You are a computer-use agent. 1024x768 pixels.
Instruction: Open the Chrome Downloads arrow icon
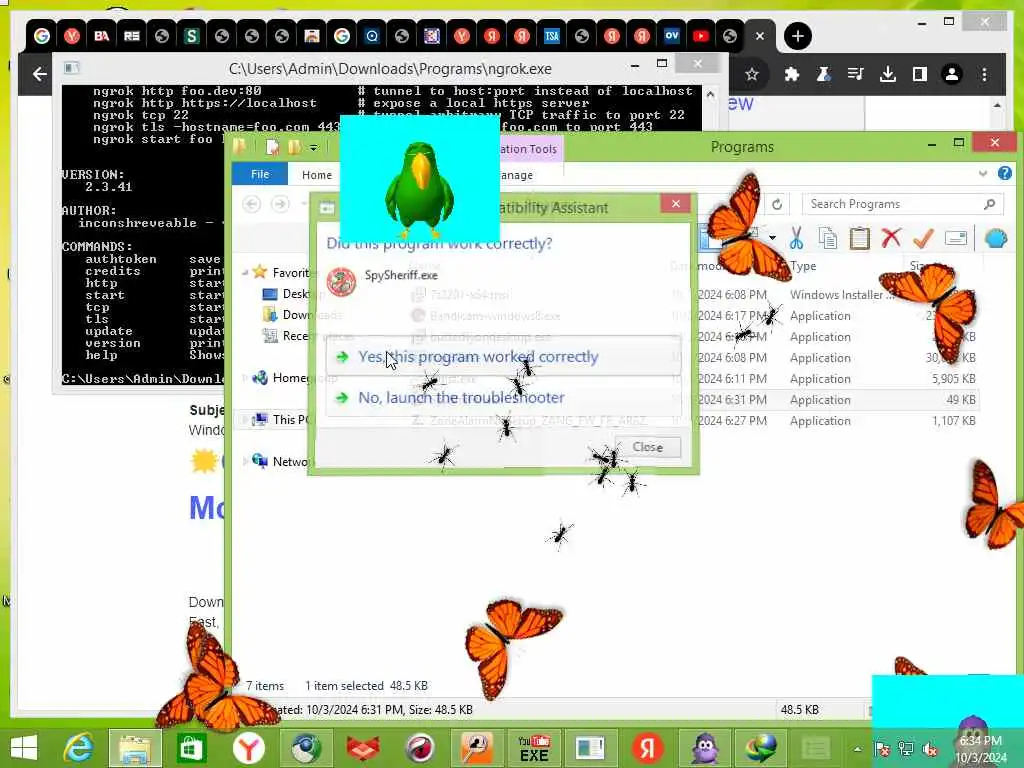(888, 74)
